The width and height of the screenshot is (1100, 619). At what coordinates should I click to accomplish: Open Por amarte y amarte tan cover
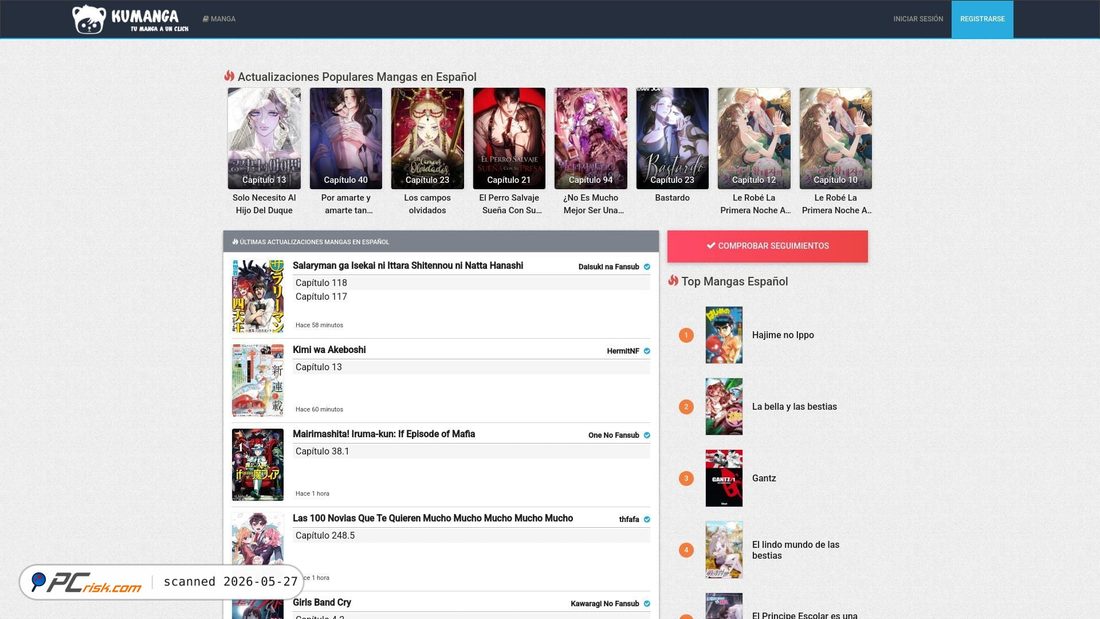(x=346, y=138)
